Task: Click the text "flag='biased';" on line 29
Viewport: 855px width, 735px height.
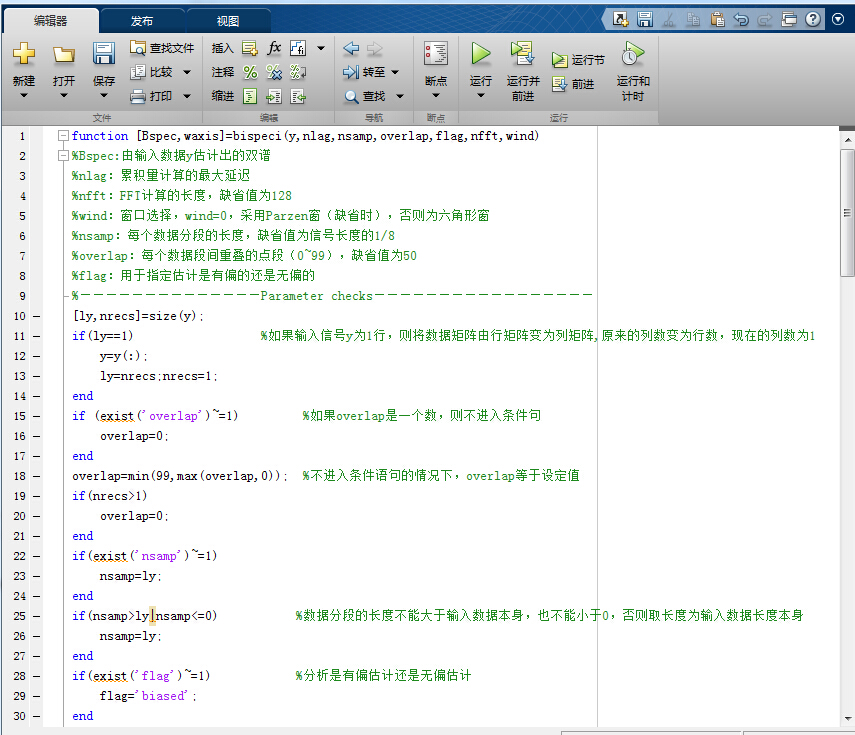Action: [x=148, y=696]
